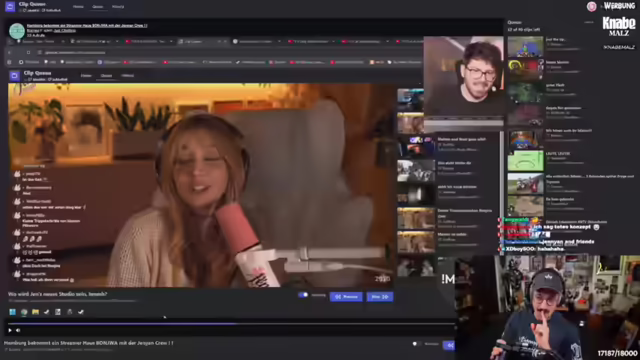The width and height of the screenshot is (640, 360).
Task: Select the bright green field clip thumbnail
Action: pos(525,160)
